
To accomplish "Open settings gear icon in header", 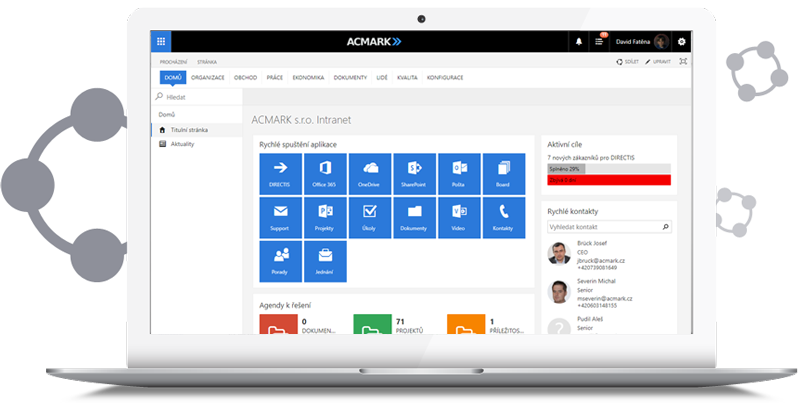I will click(682, 42).
